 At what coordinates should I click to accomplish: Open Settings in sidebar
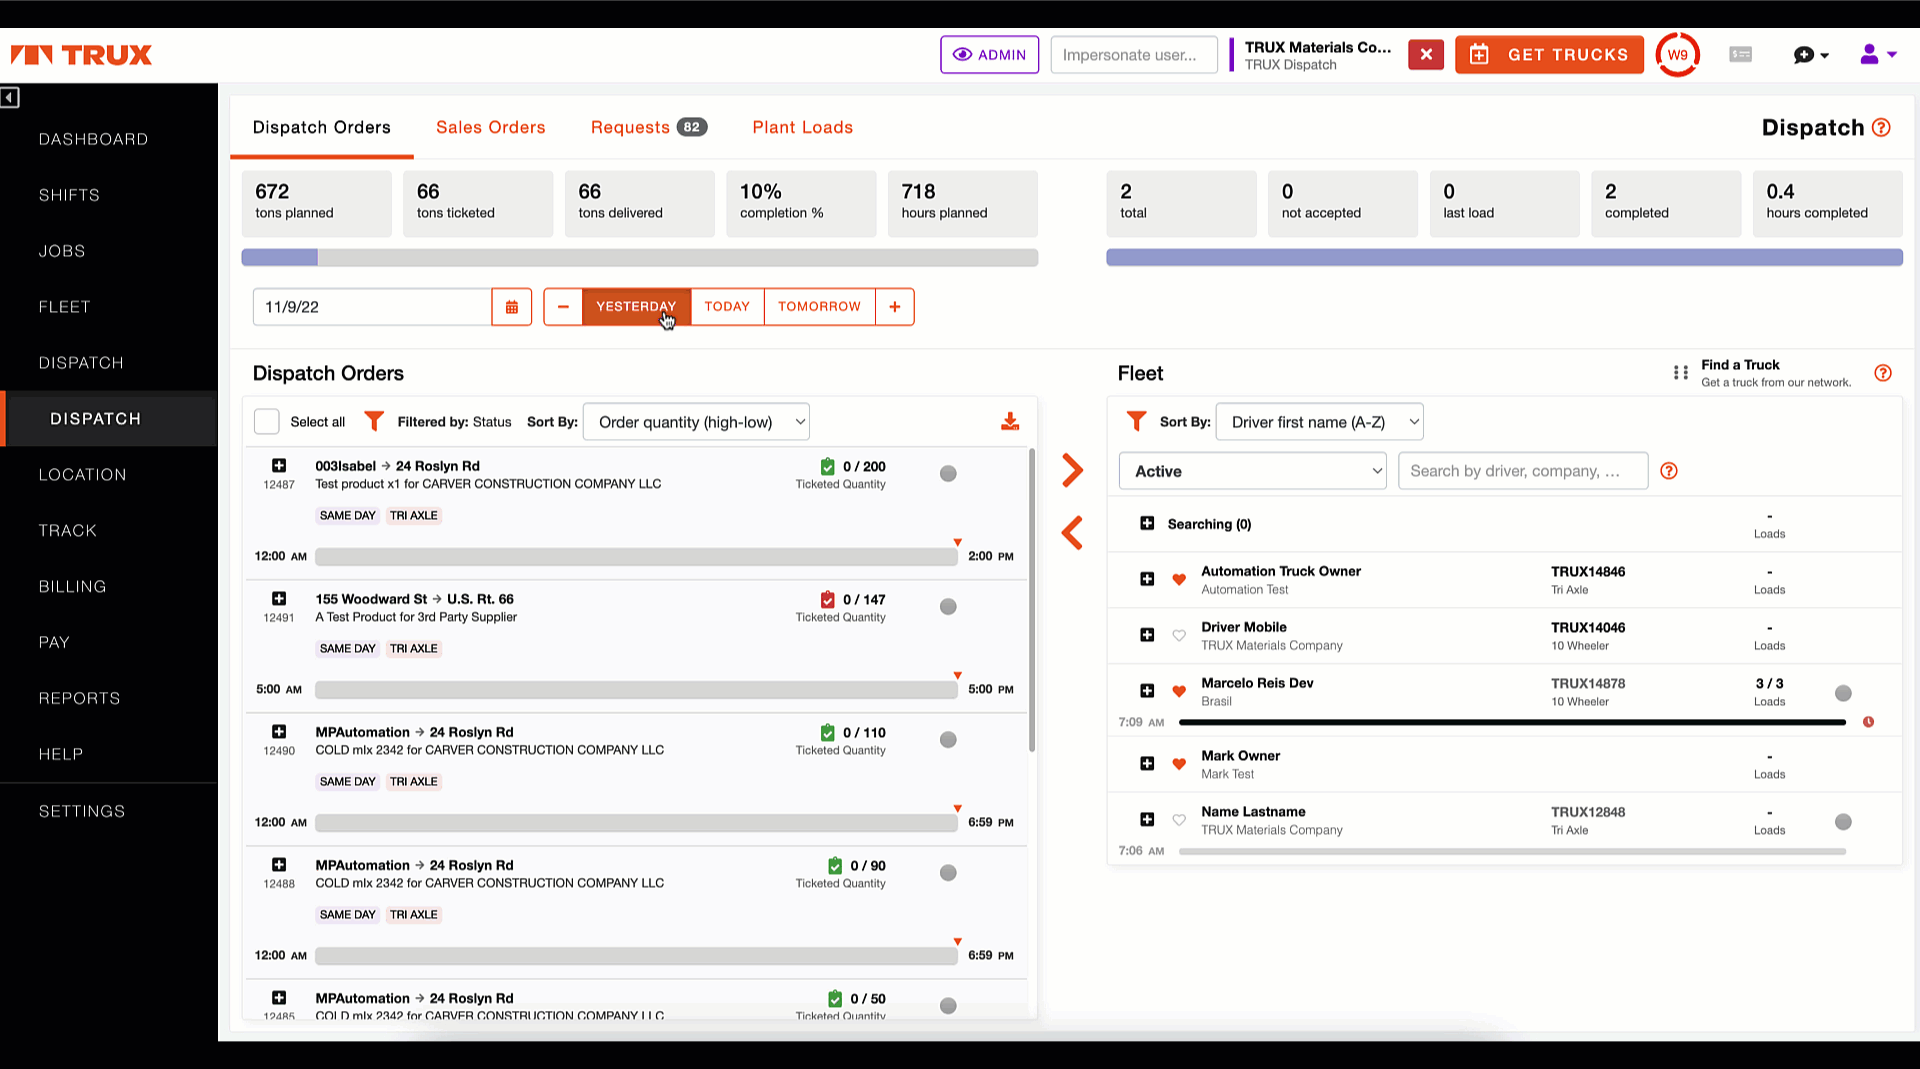82,811
